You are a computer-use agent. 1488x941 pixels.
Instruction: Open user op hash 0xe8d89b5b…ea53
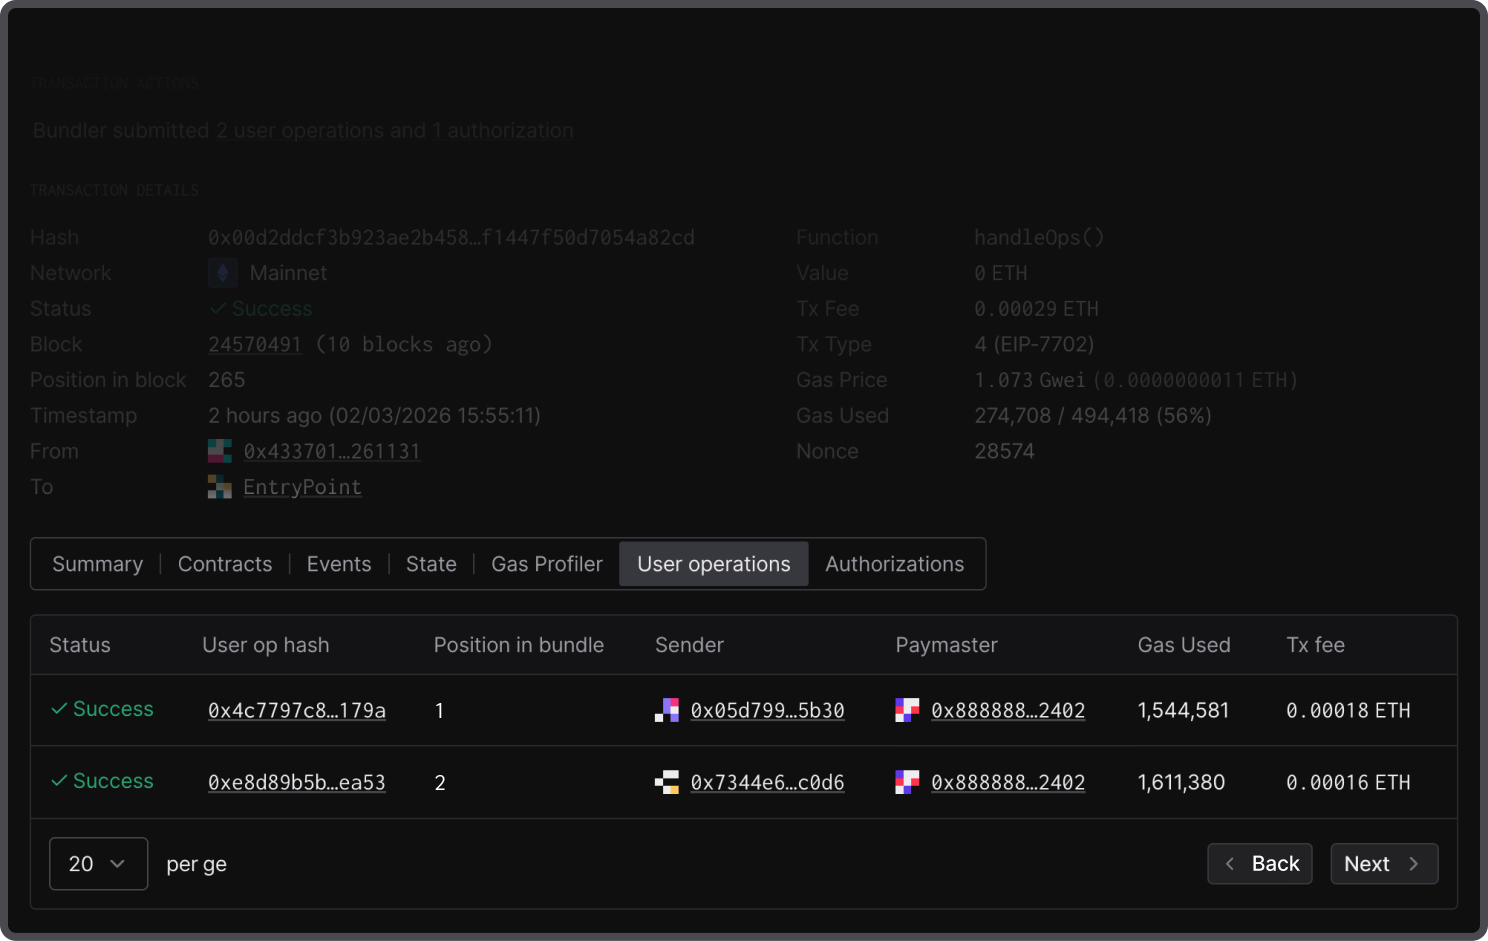[297, 782]
